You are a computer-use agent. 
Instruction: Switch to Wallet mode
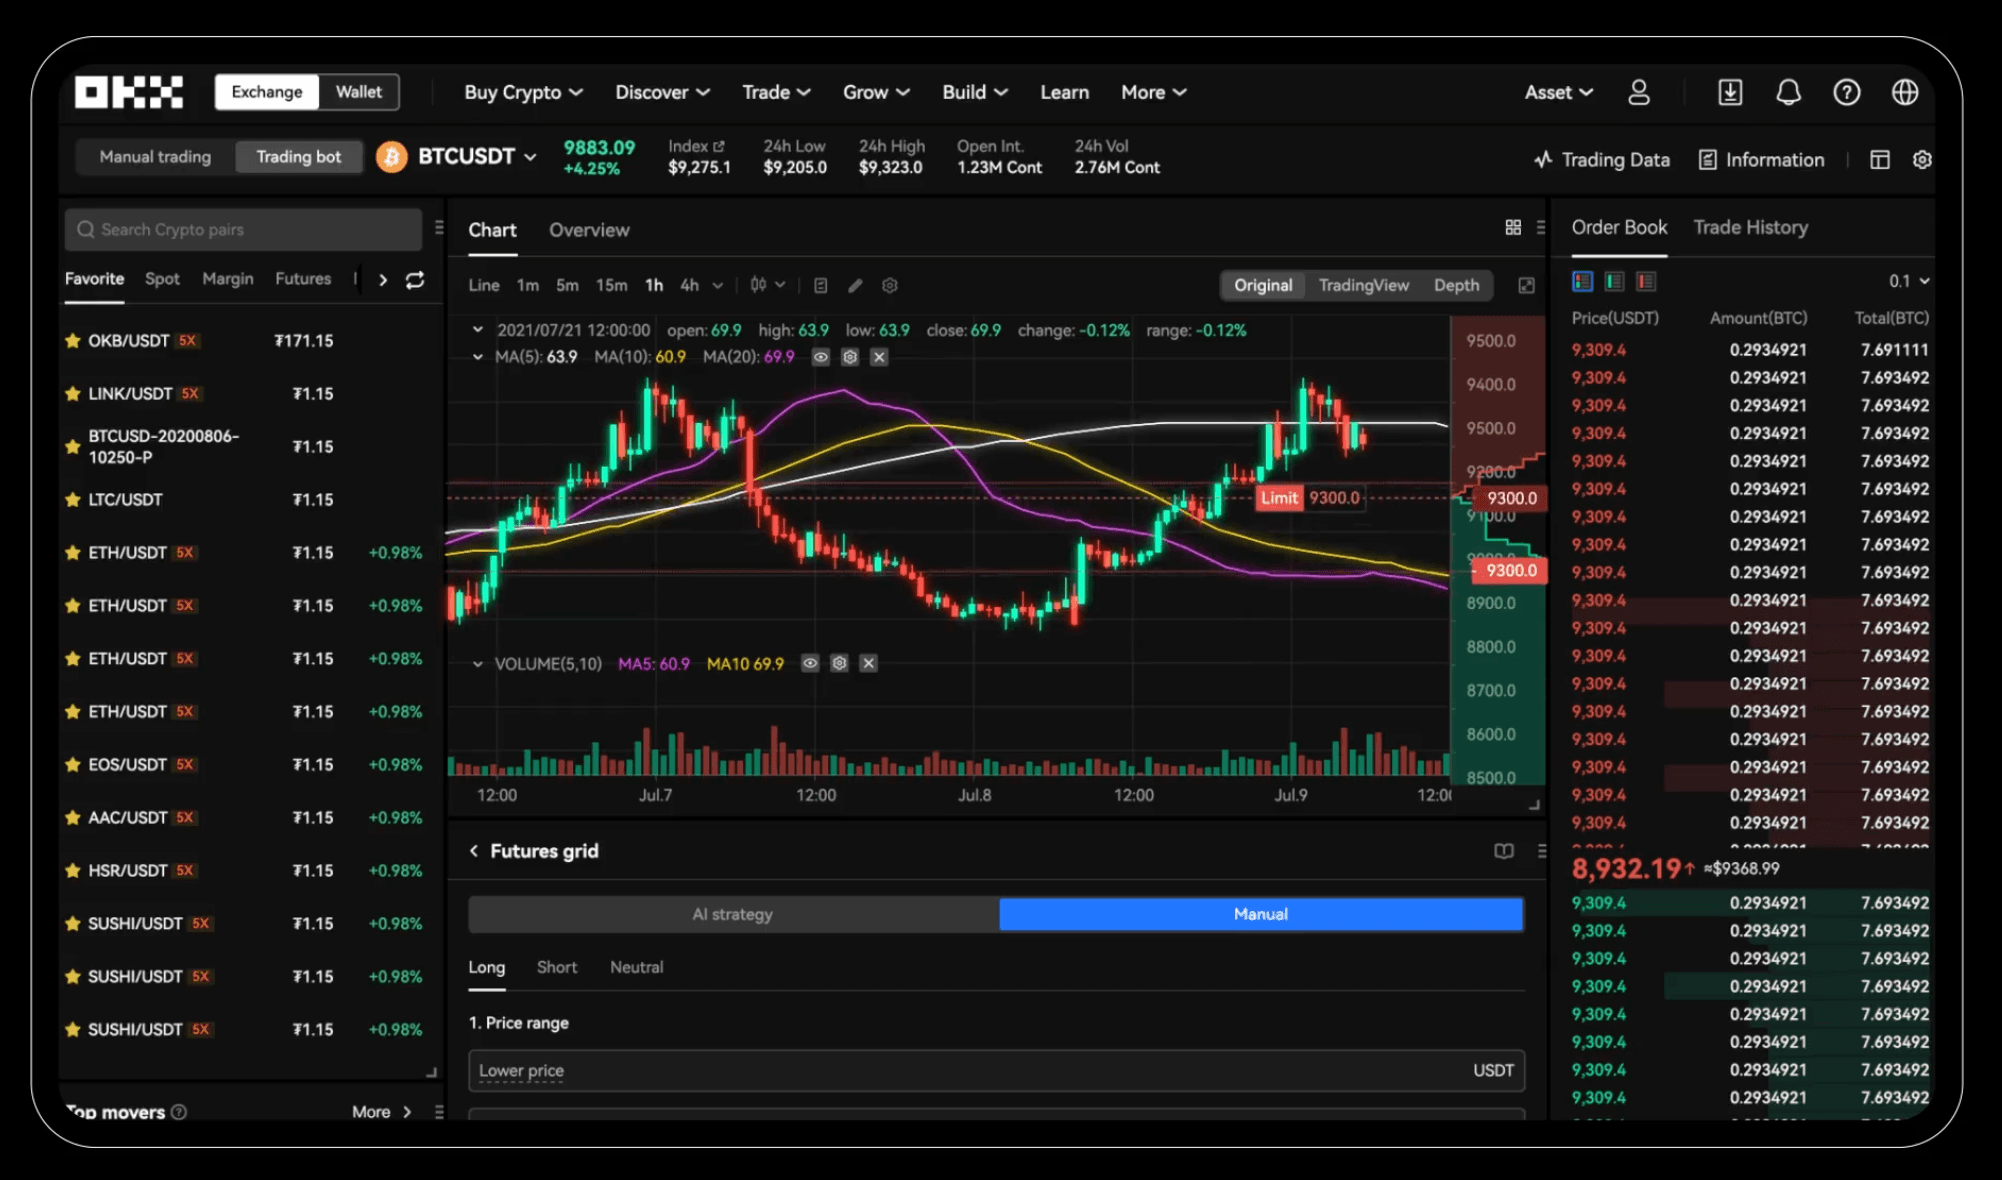(359, 92)
